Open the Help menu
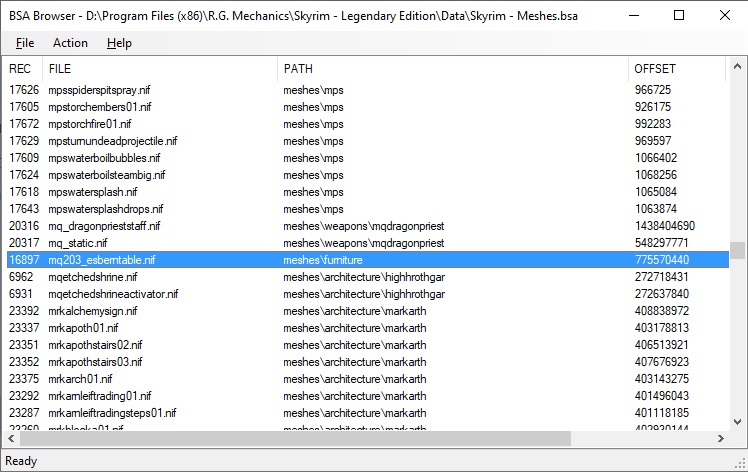This screenshot has height=472, width=748. (119, 43)
